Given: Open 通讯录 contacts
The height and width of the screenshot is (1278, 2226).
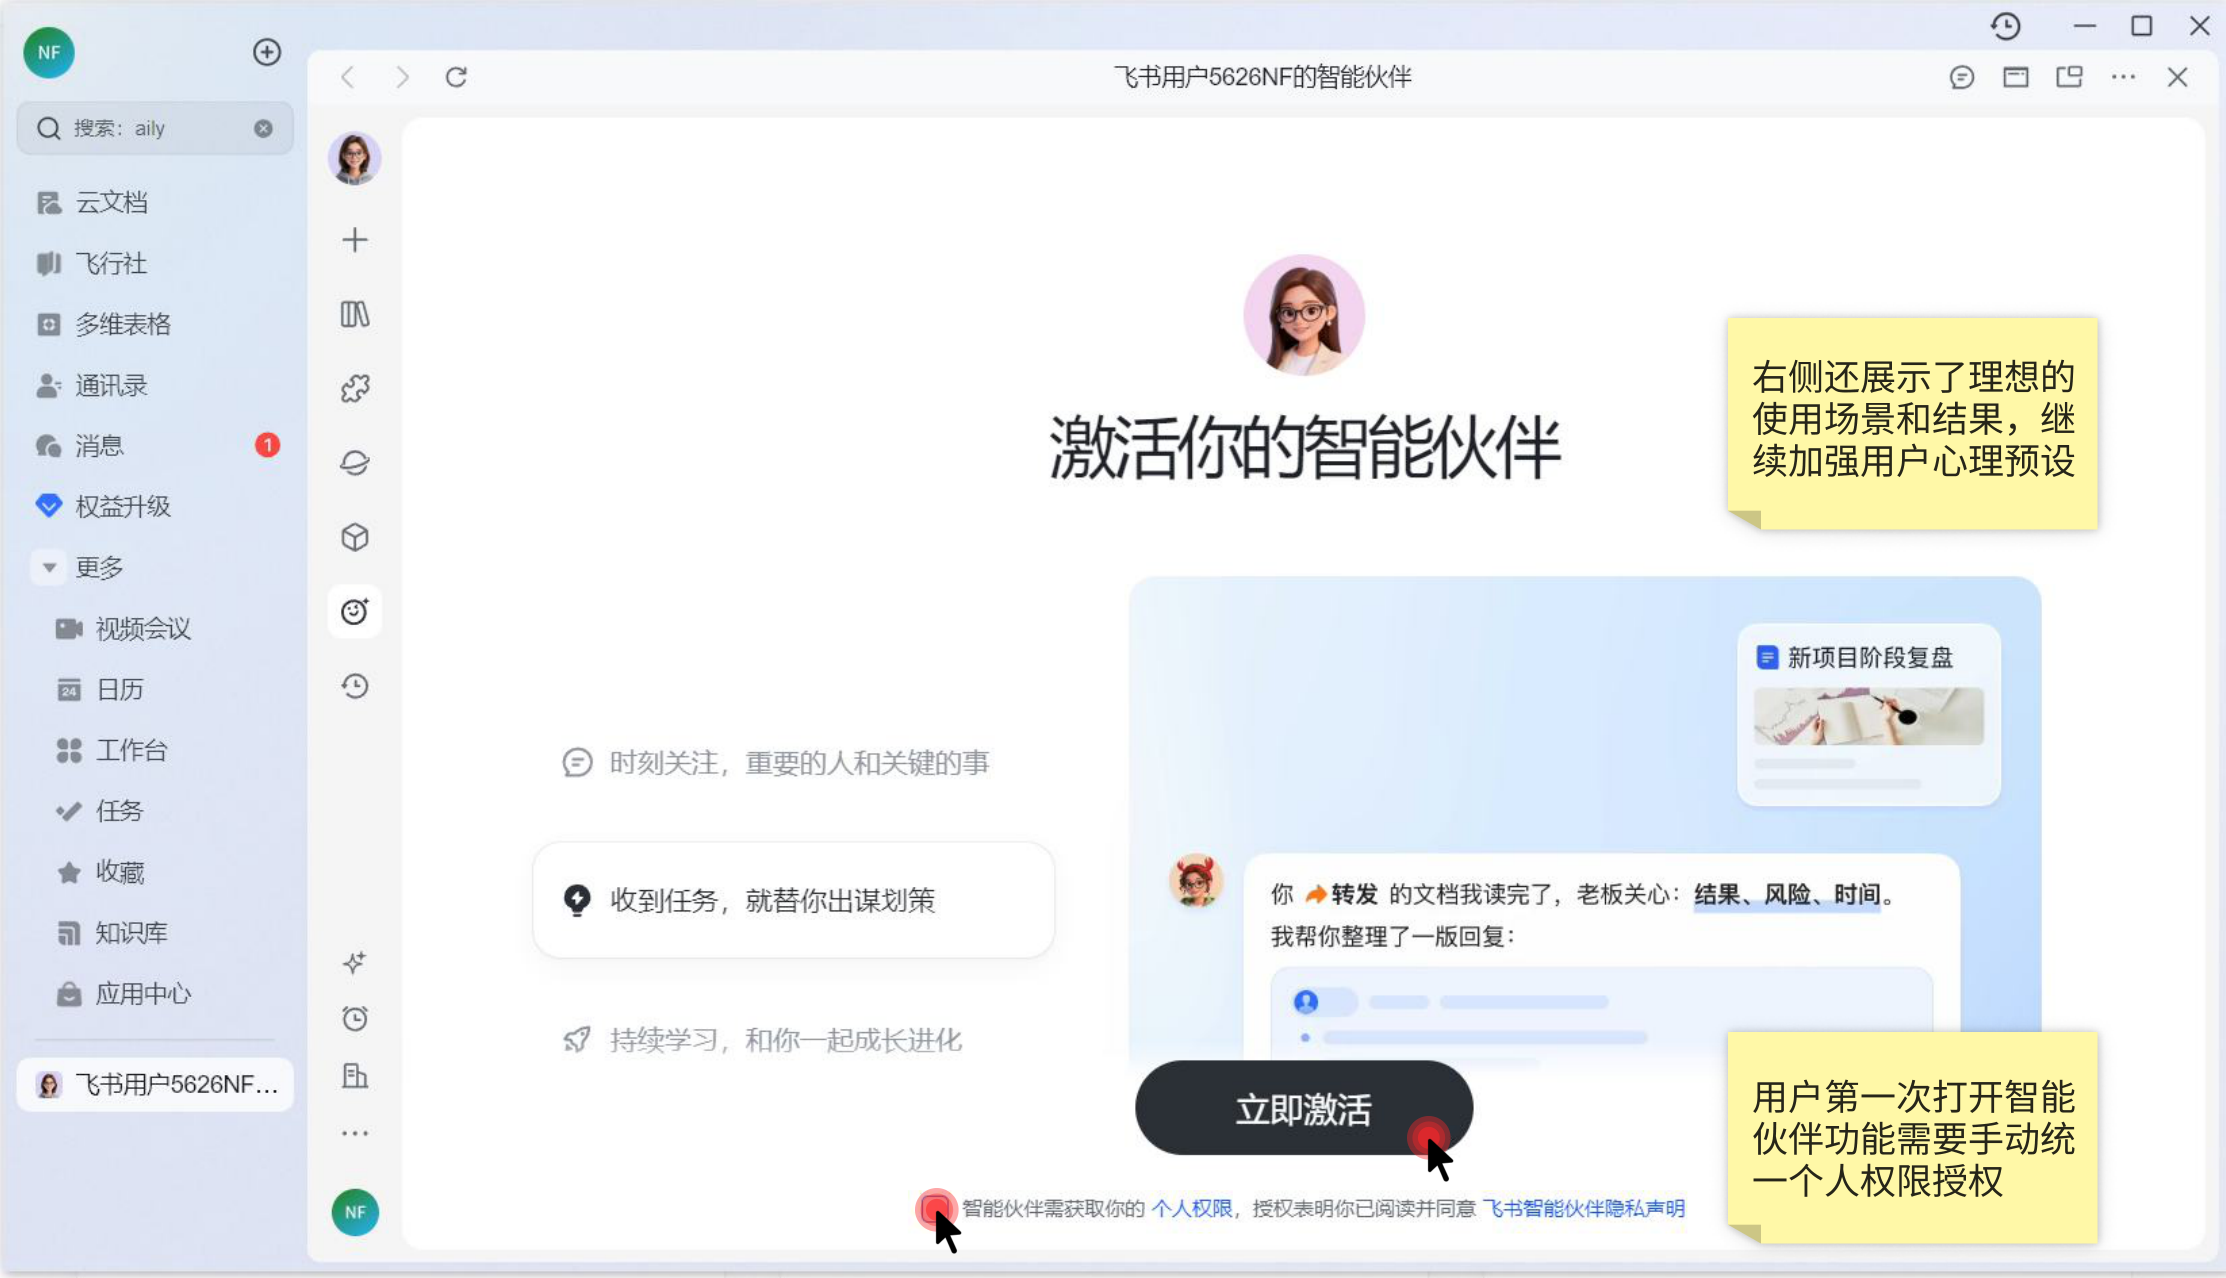Looking at the screenshot, I should pyautogui.click(x=155, y=385).
